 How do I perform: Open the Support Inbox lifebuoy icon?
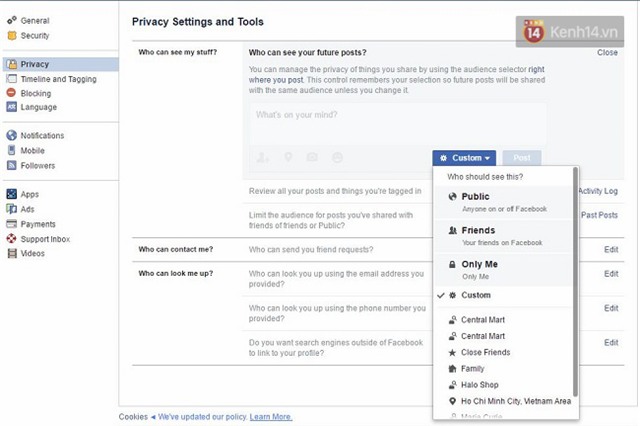(12, 239)
